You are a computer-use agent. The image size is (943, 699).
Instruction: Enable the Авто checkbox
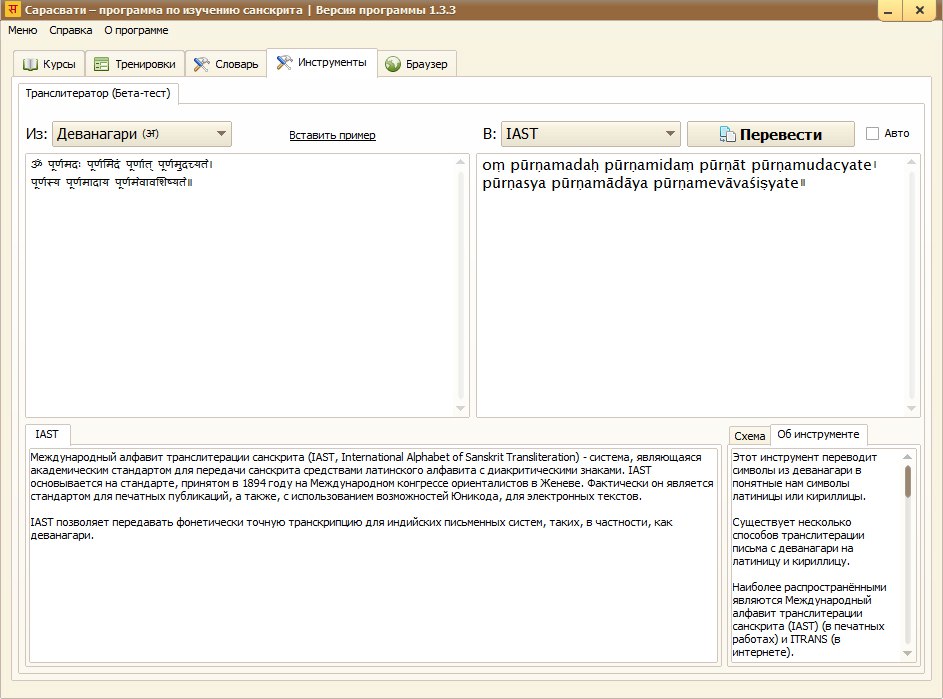[x=872, y=133]
